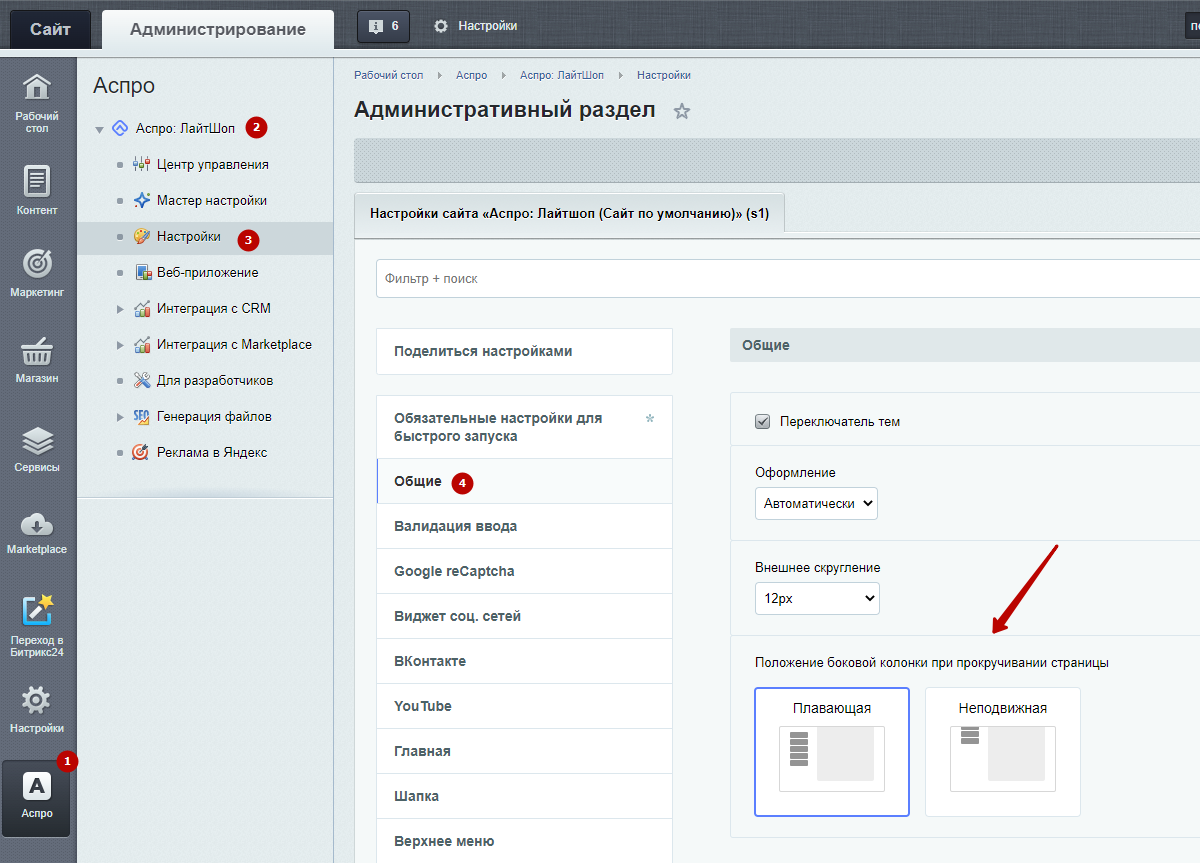1200x863 pixels.
Task: Add page to favorites with star icon
Action: 682,111
